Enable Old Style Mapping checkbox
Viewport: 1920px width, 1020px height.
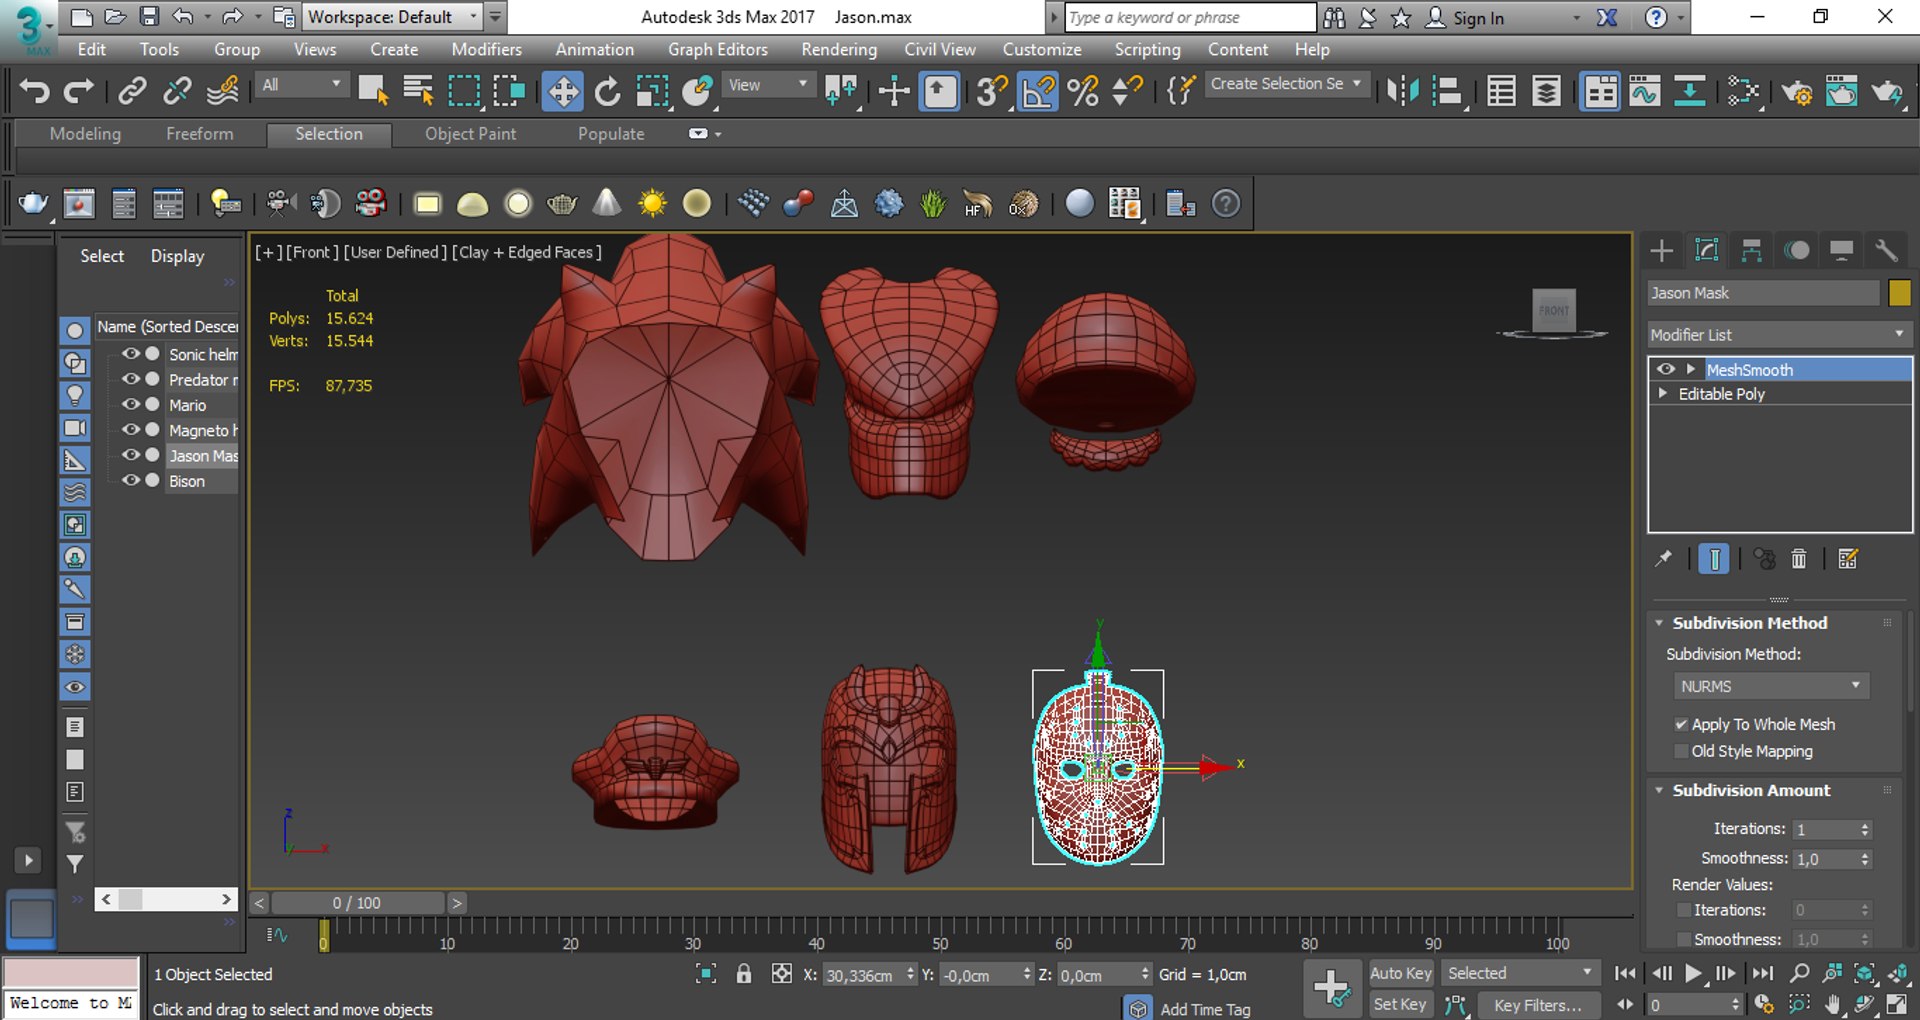click(1681, 751)
